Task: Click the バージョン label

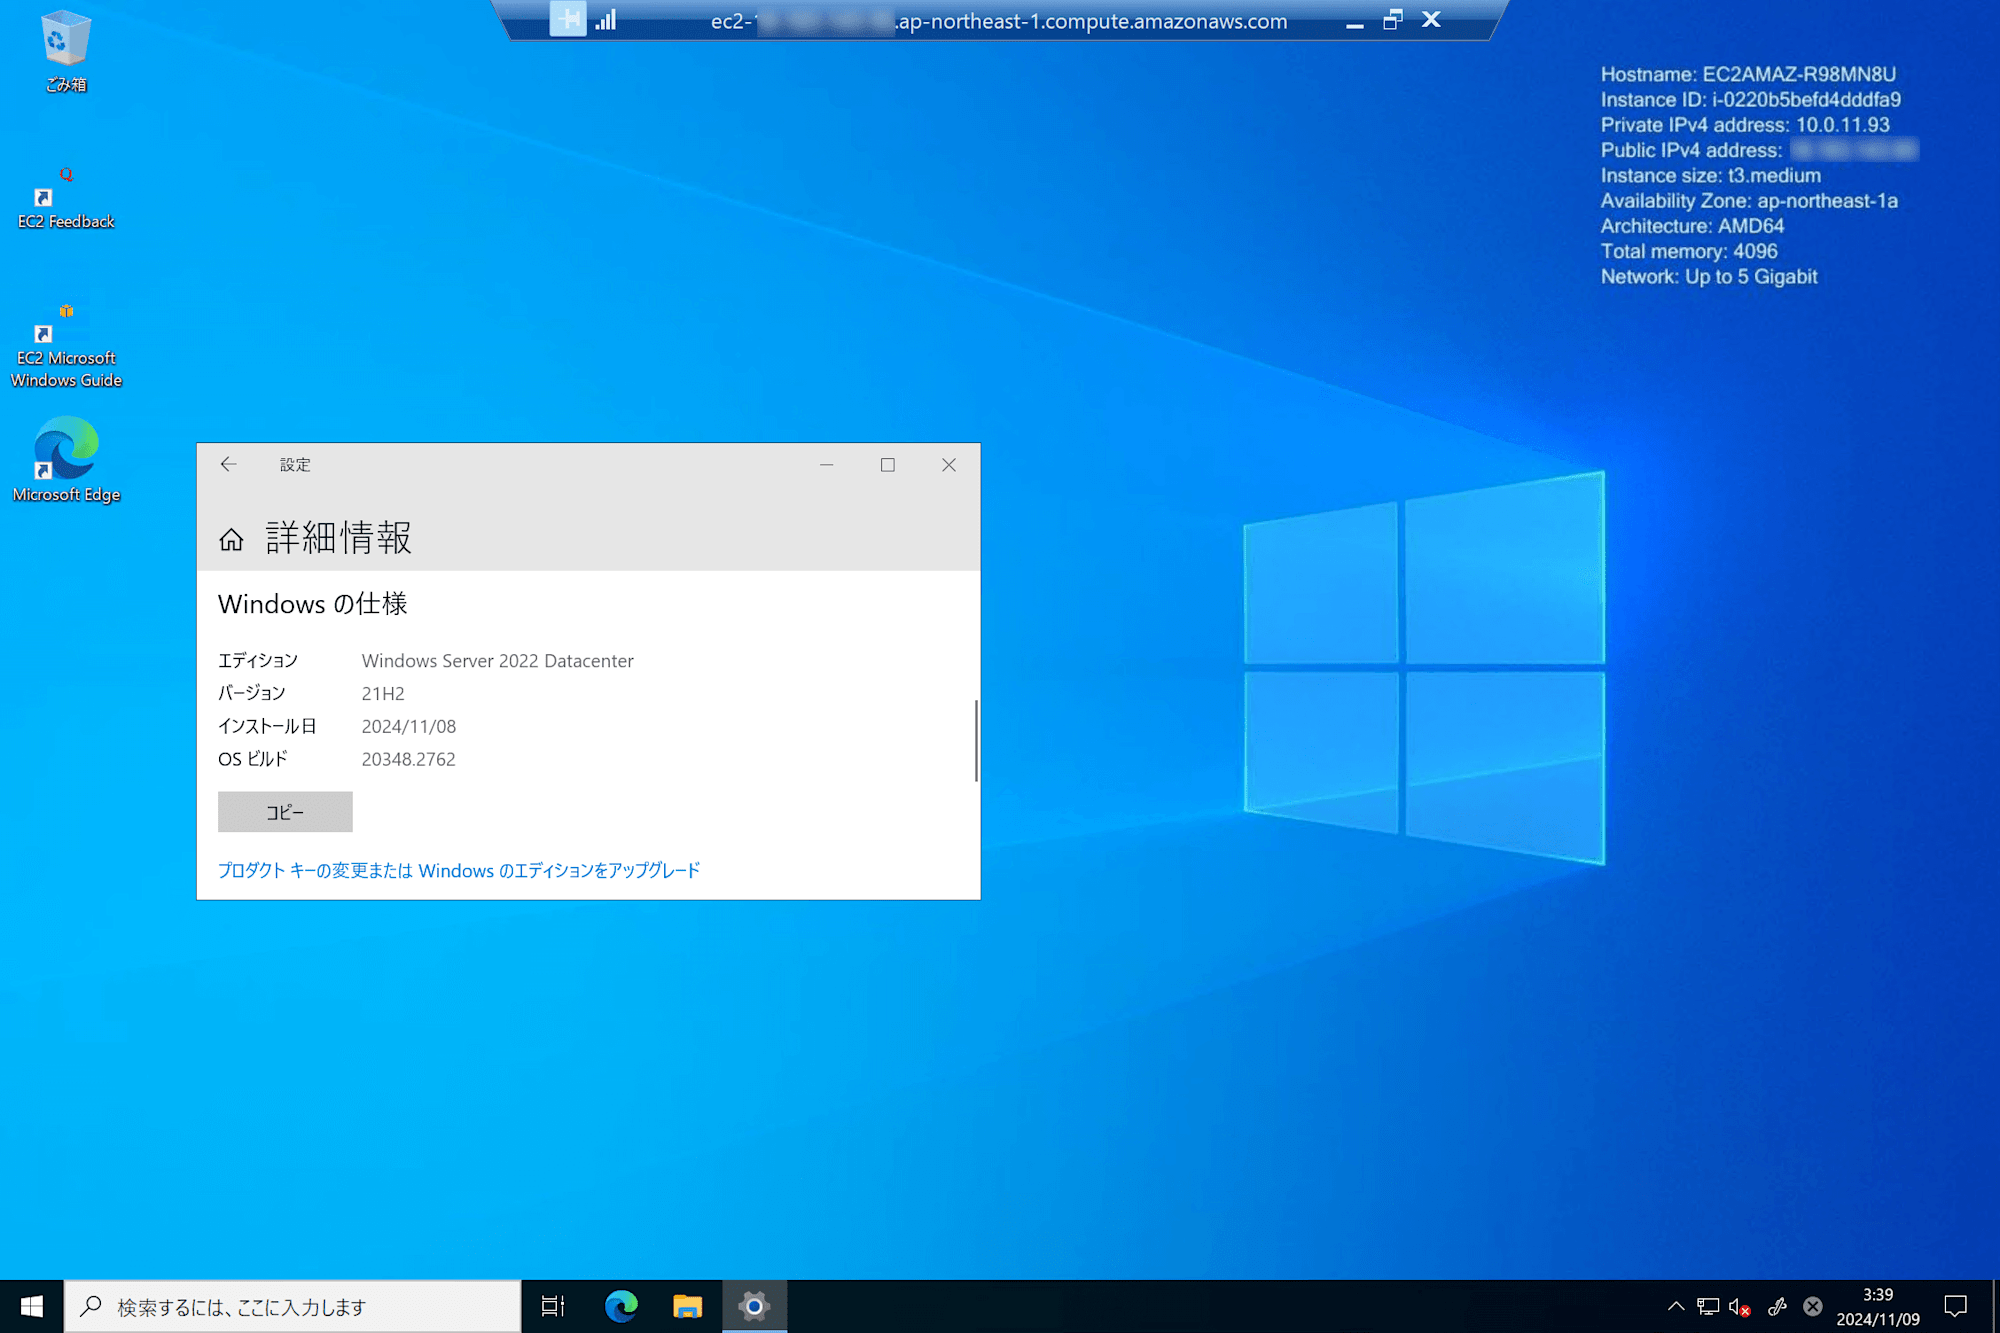Action: [x=252, y=694]
